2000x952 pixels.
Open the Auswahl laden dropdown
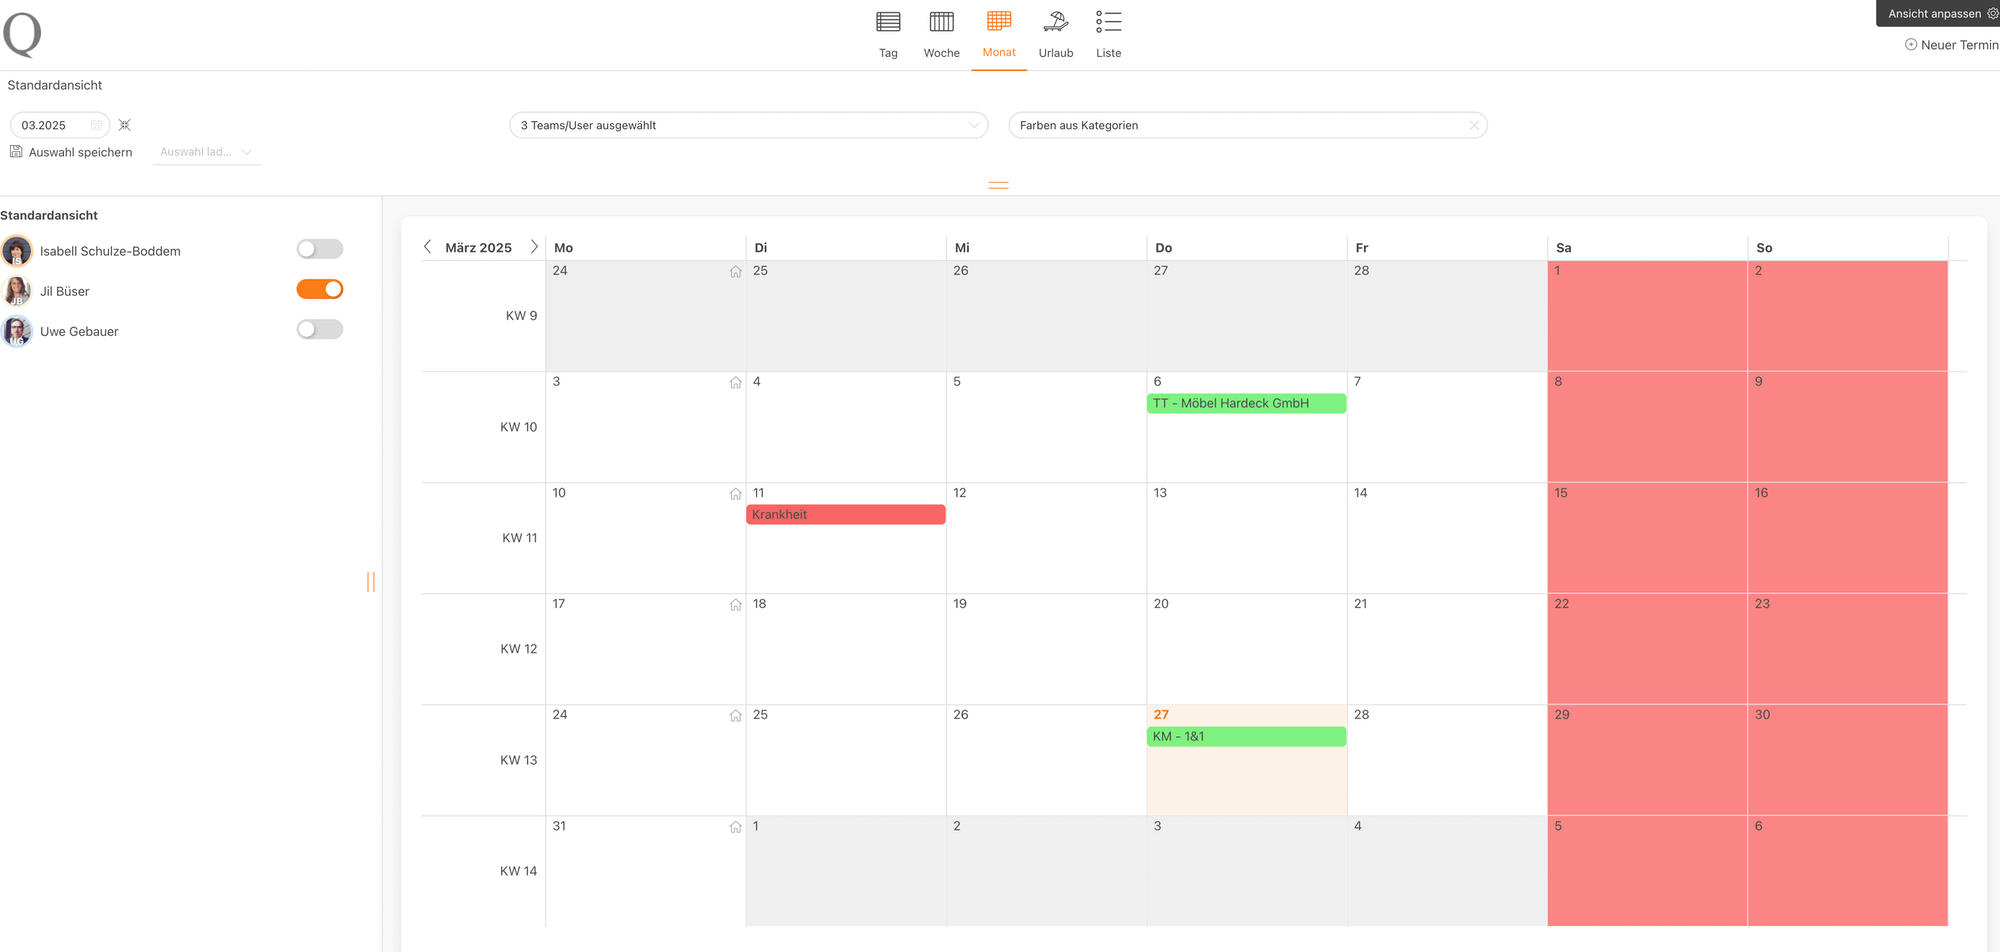(x=206, y=152)
